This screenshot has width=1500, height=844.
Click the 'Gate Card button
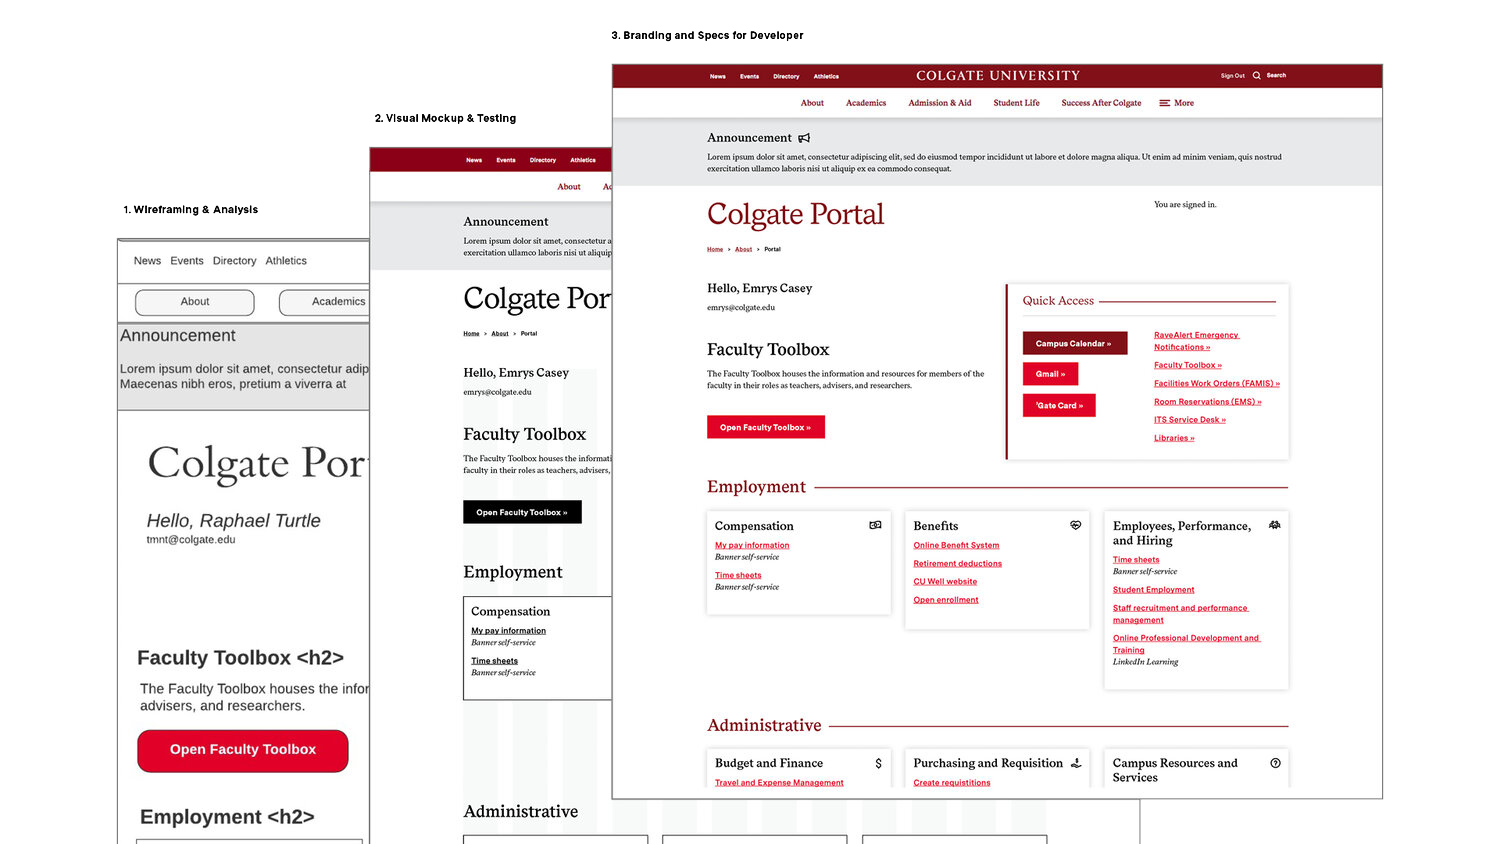point(1059,405)
